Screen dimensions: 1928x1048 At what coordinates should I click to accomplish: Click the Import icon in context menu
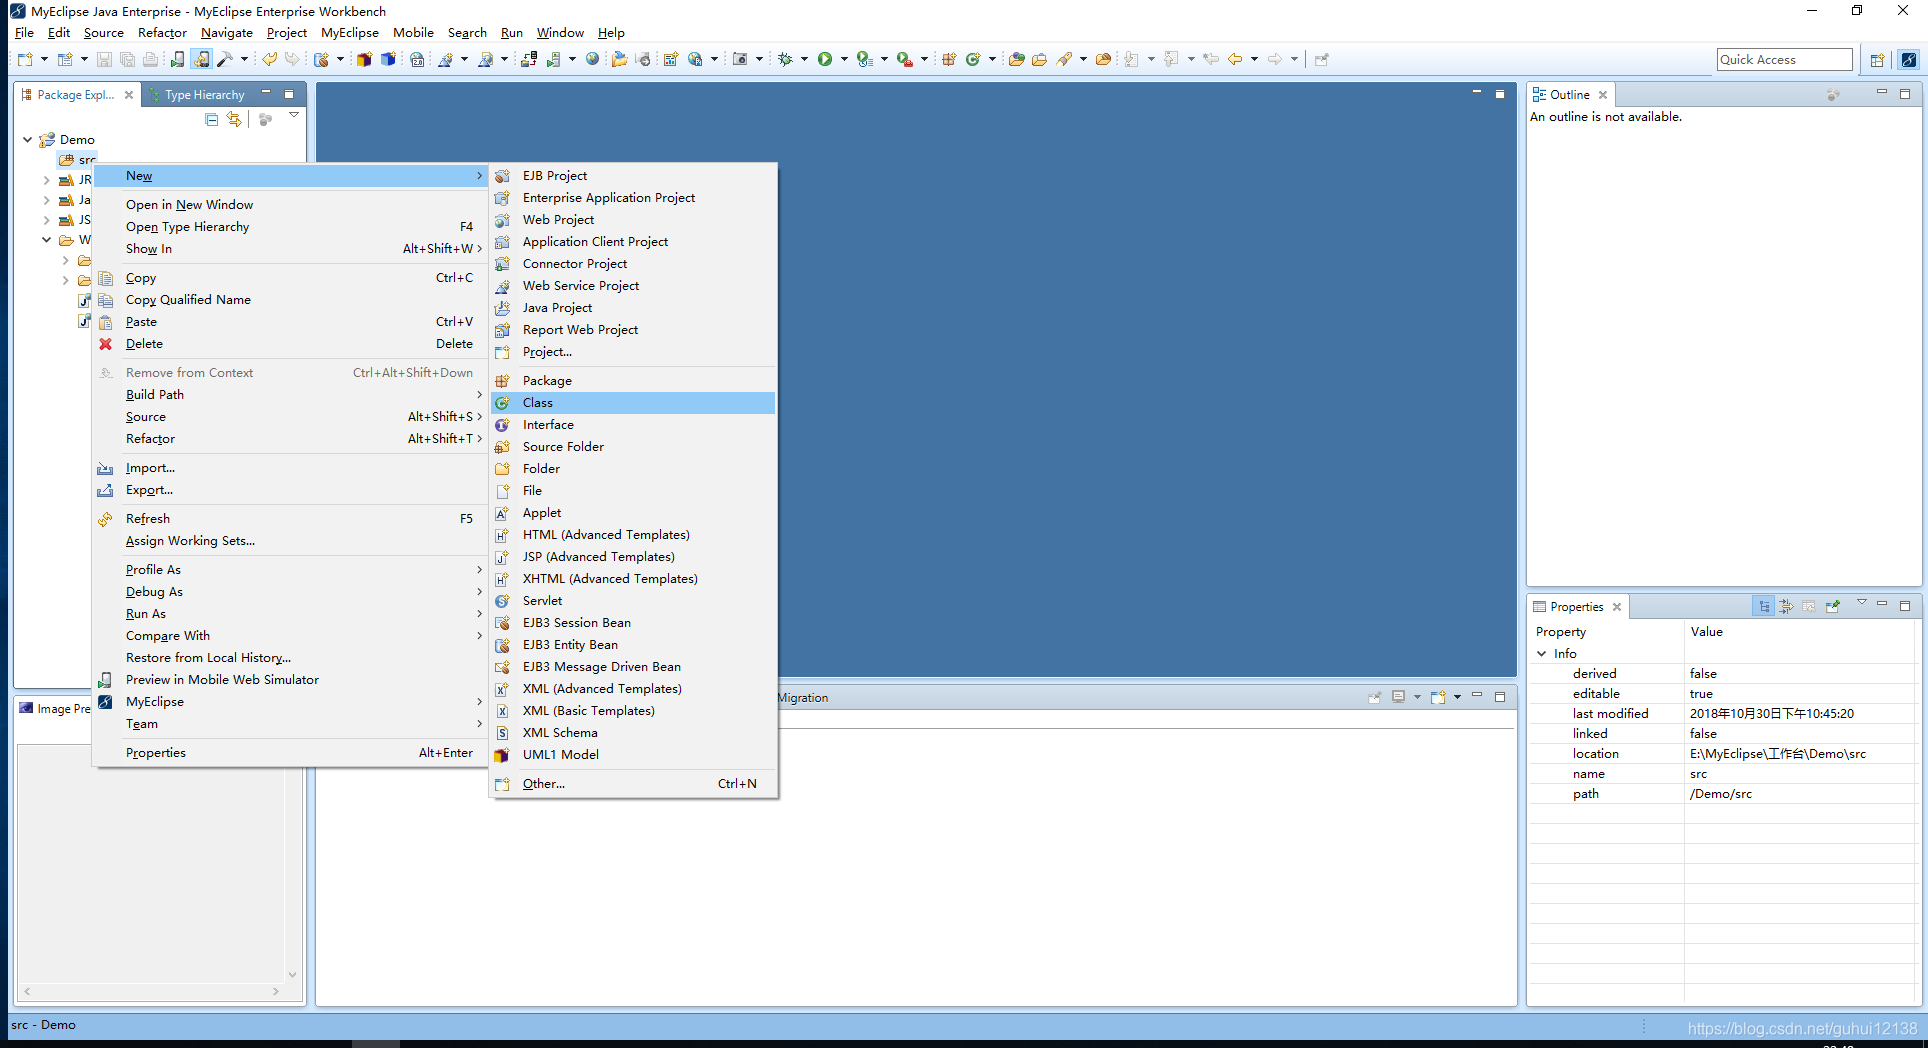coord(105,468)
